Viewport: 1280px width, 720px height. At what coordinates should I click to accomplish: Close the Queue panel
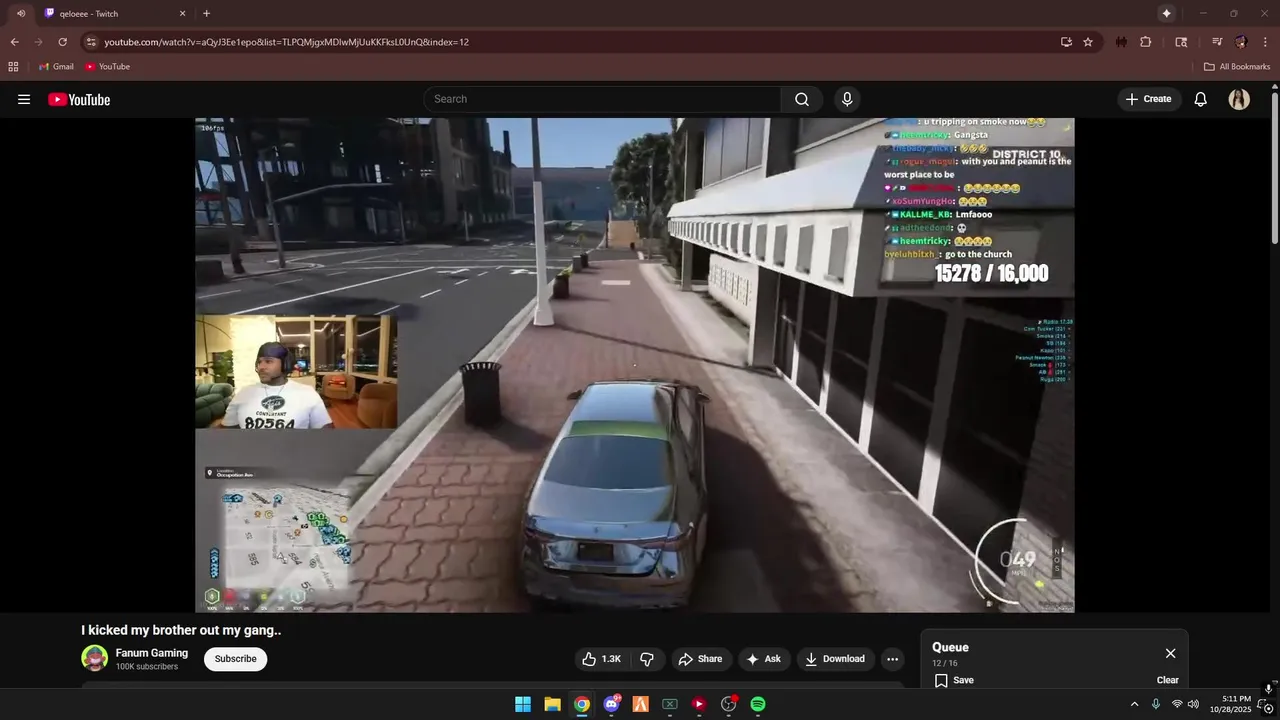[1170, 653]
